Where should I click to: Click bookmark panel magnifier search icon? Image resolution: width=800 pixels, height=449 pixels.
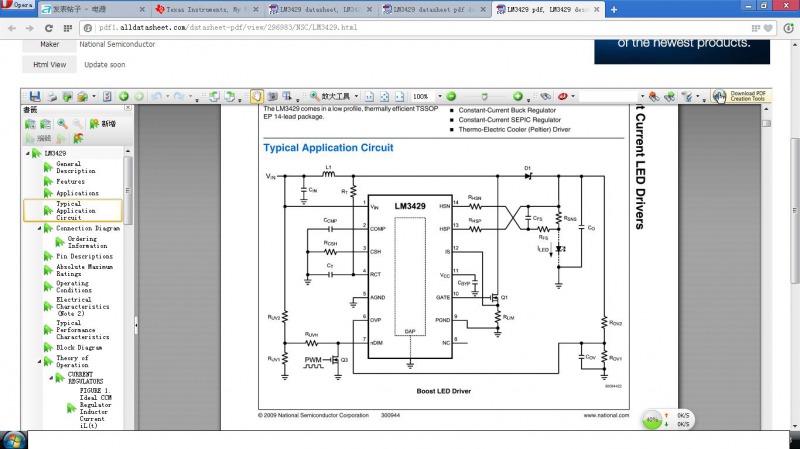tap(62, 124)
